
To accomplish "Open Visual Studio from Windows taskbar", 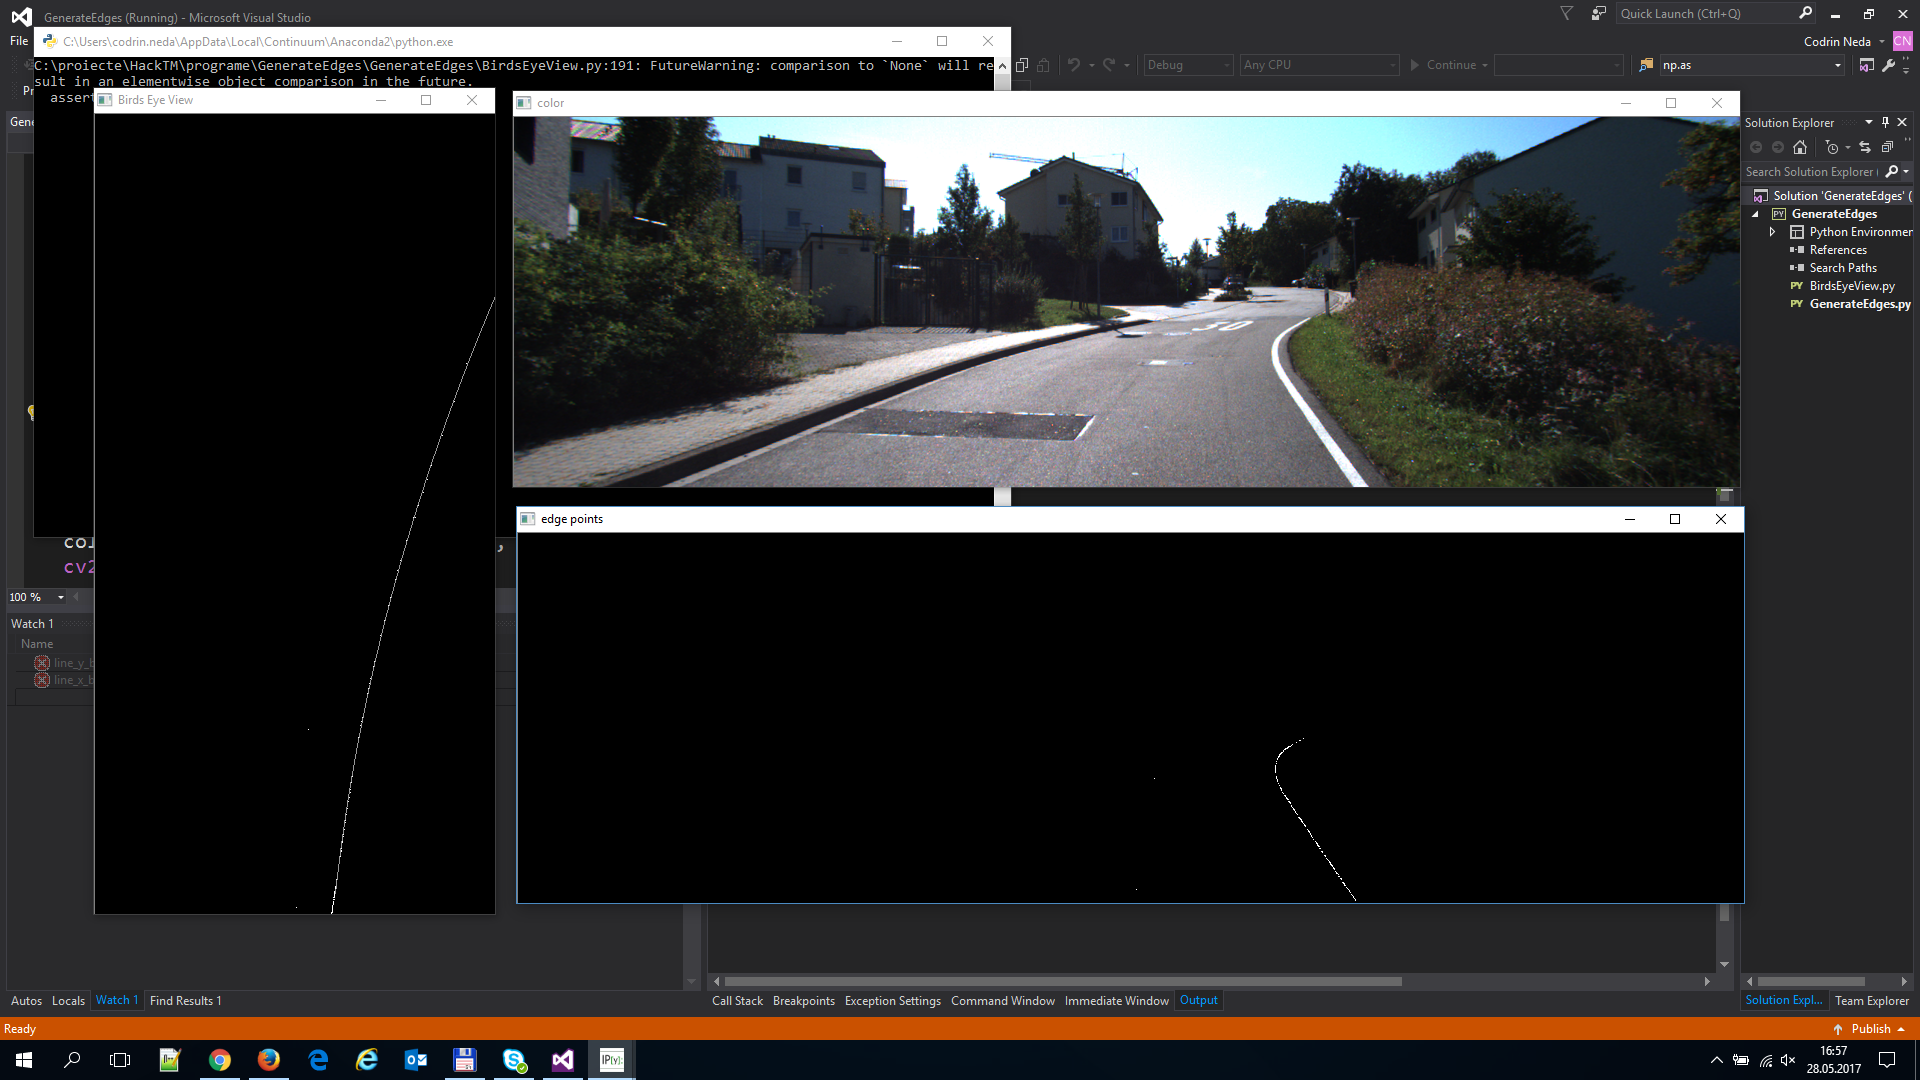I will [563, 1060].
